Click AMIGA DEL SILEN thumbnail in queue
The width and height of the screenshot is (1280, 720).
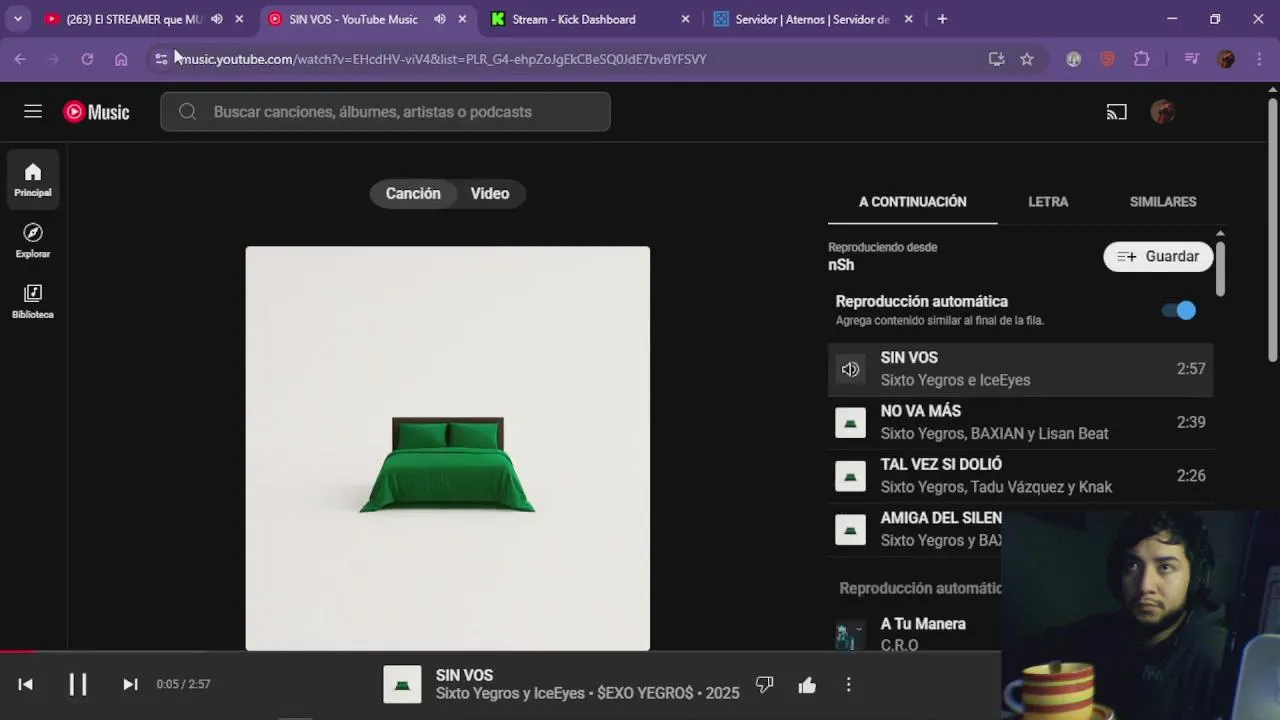(x=850, y=529)
